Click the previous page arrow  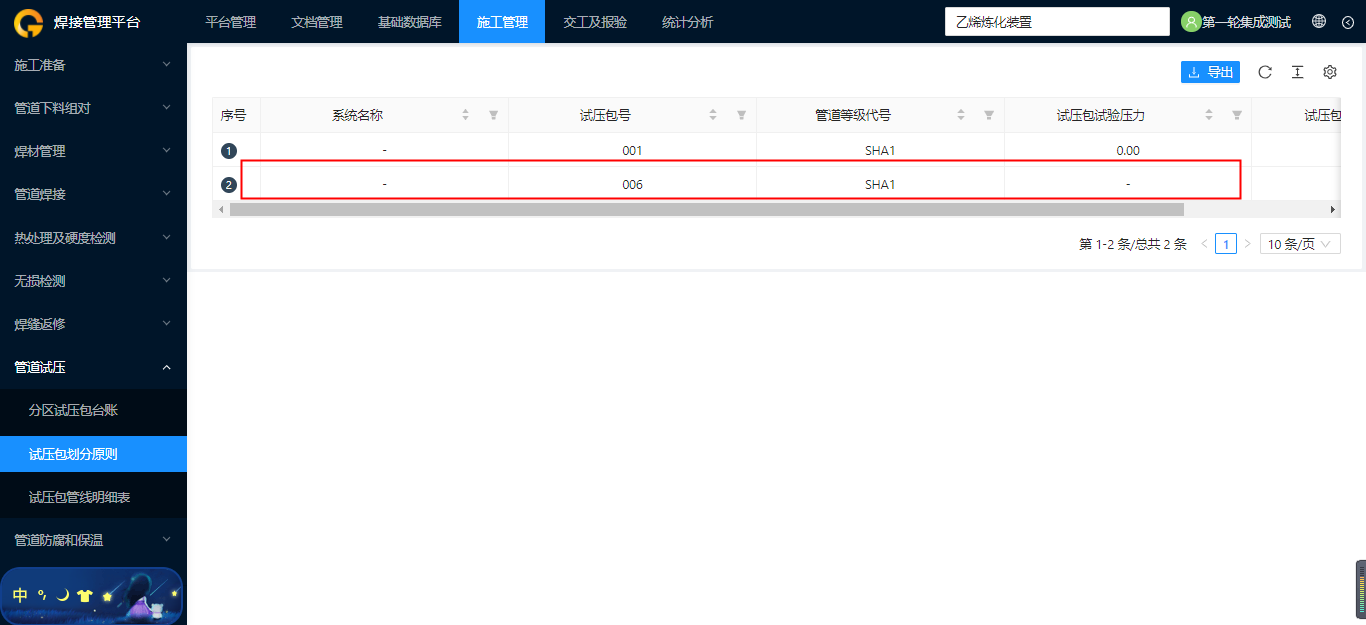coord(1204,244)
